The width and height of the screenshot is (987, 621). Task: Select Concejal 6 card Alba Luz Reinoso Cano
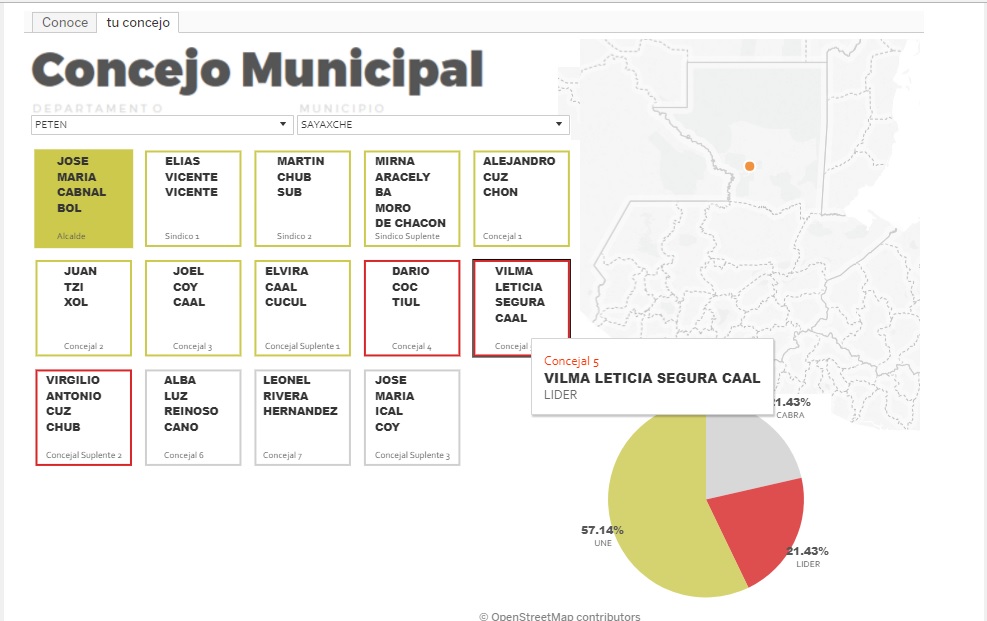(x=193, y=417)
